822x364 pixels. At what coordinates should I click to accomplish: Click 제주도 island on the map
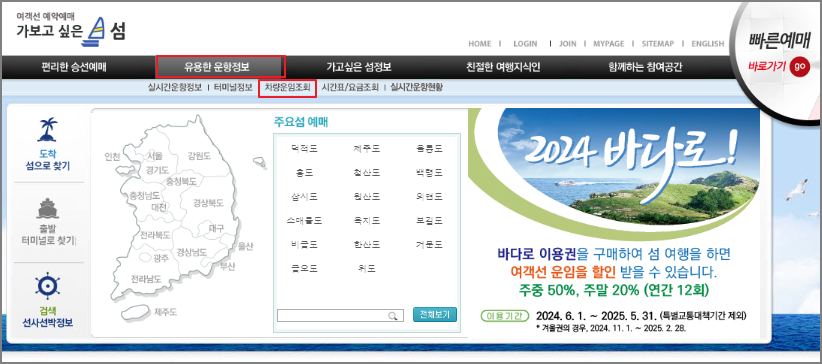click(x=166, y=312)
